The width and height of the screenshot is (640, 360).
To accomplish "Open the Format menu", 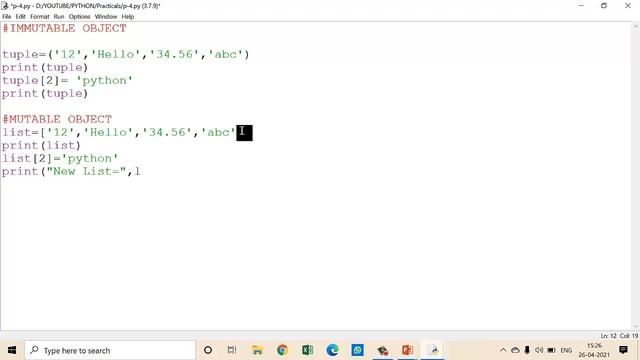I will point(40,17).
